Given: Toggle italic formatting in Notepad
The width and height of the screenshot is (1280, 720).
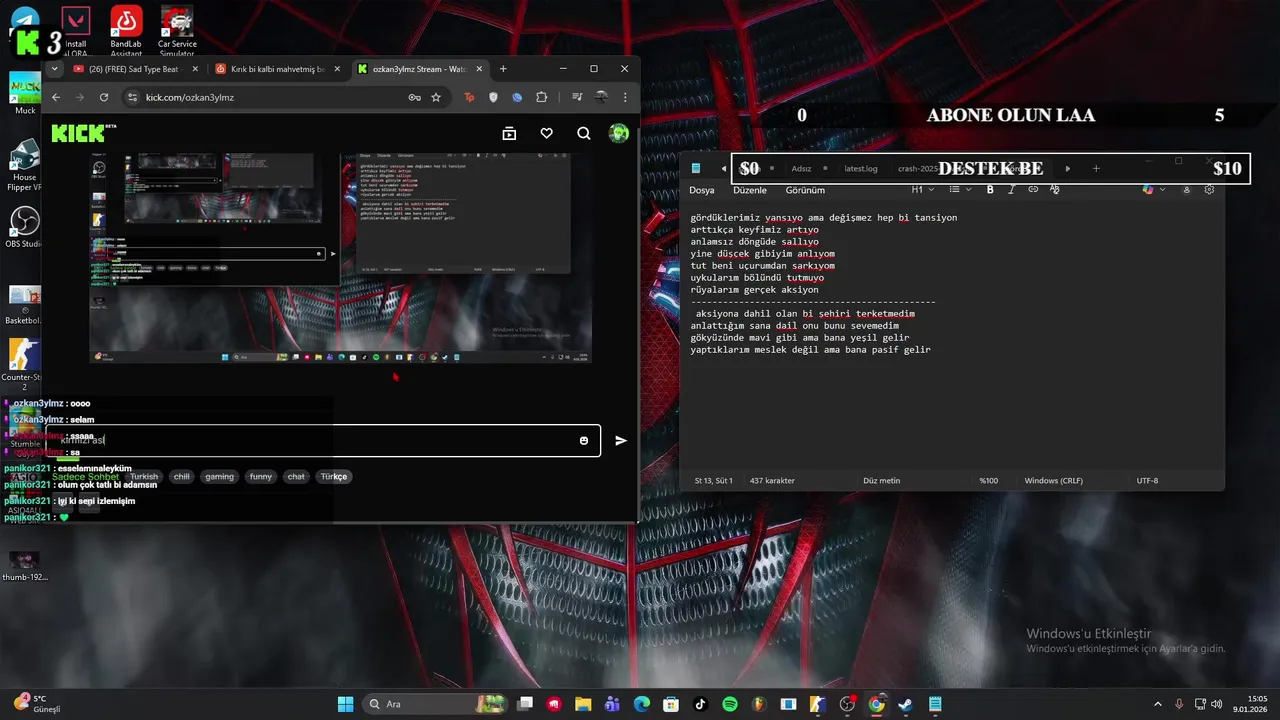Looking at the screenshot, I should point(1011,189).
